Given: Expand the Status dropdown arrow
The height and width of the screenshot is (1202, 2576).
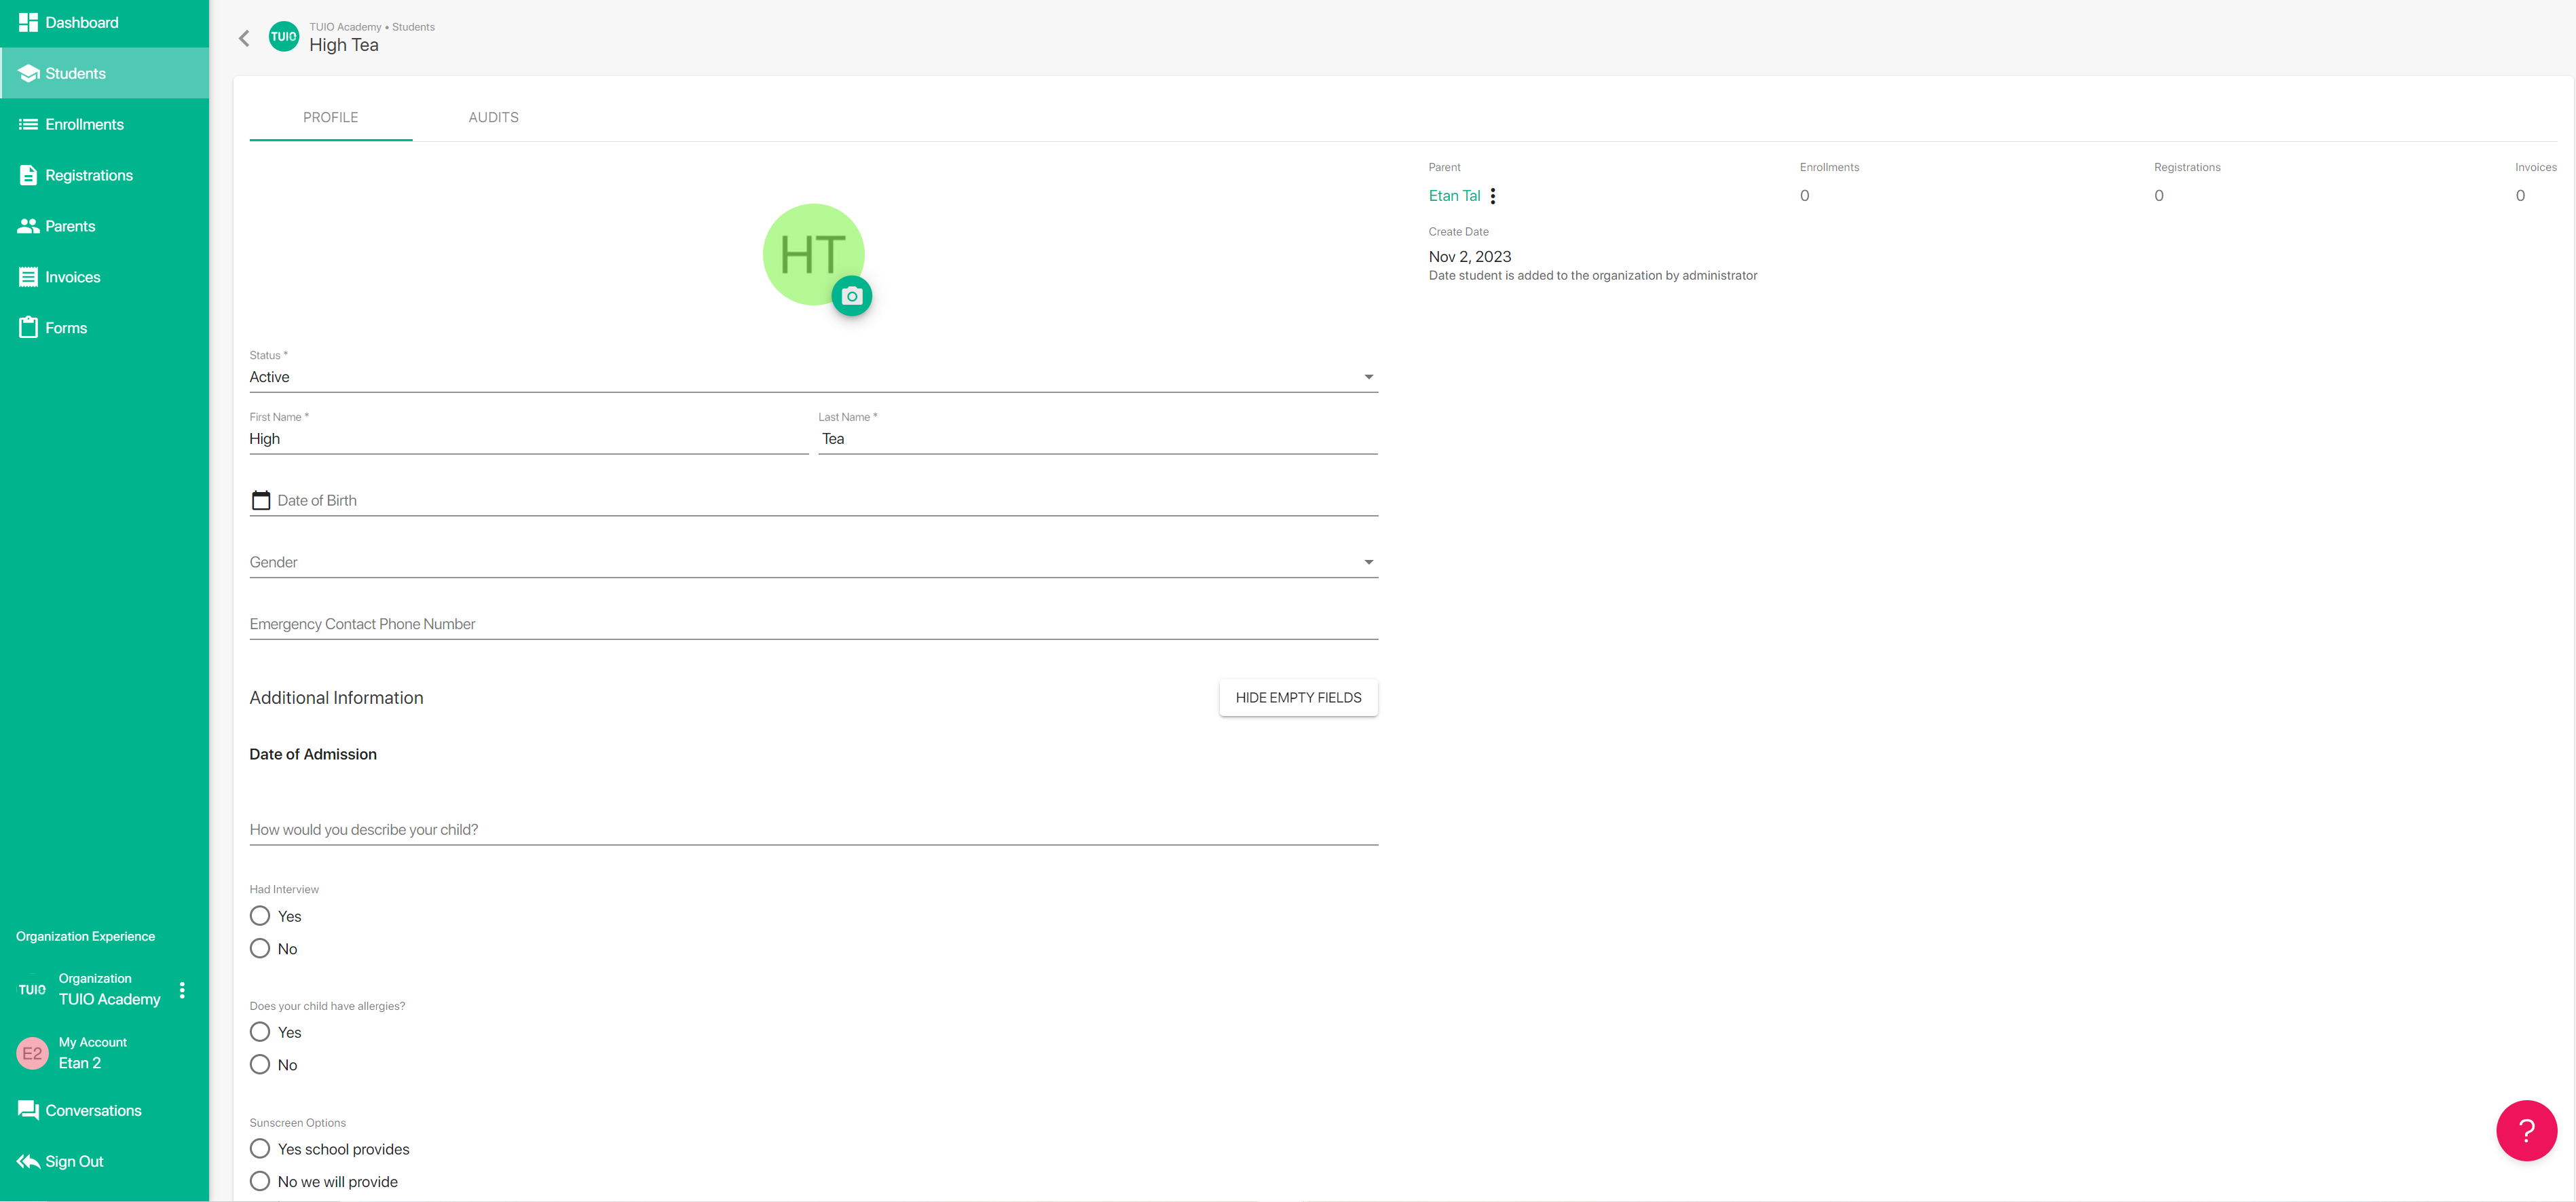Looking at the screenshot, I should 1368,377.
